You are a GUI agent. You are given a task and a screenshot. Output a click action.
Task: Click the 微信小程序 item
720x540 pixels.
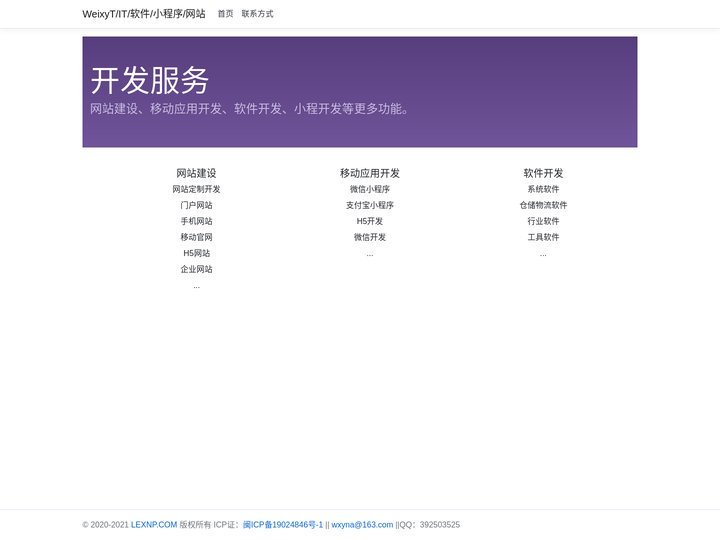[370, 189]
